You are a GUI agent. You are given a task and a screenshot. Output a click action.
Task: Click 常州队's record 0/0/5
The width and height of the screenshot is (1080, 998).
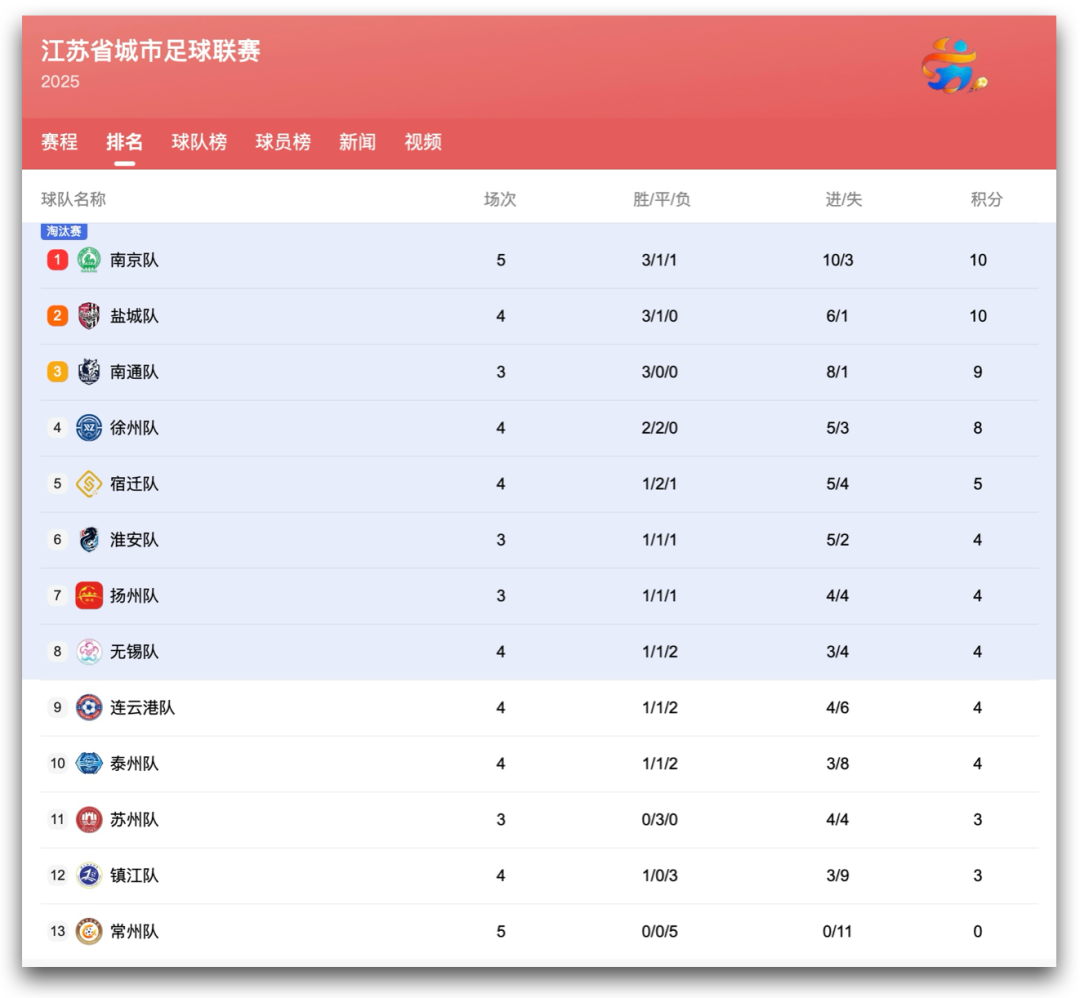point(660,931)
